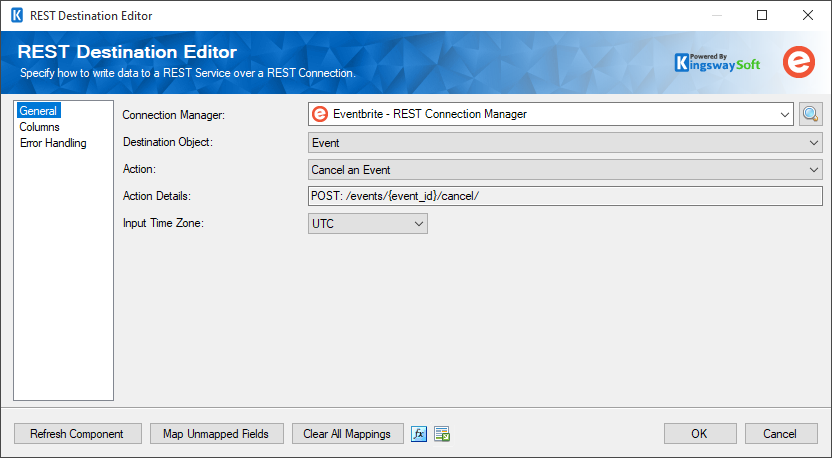Click the Action Details label

157,196
